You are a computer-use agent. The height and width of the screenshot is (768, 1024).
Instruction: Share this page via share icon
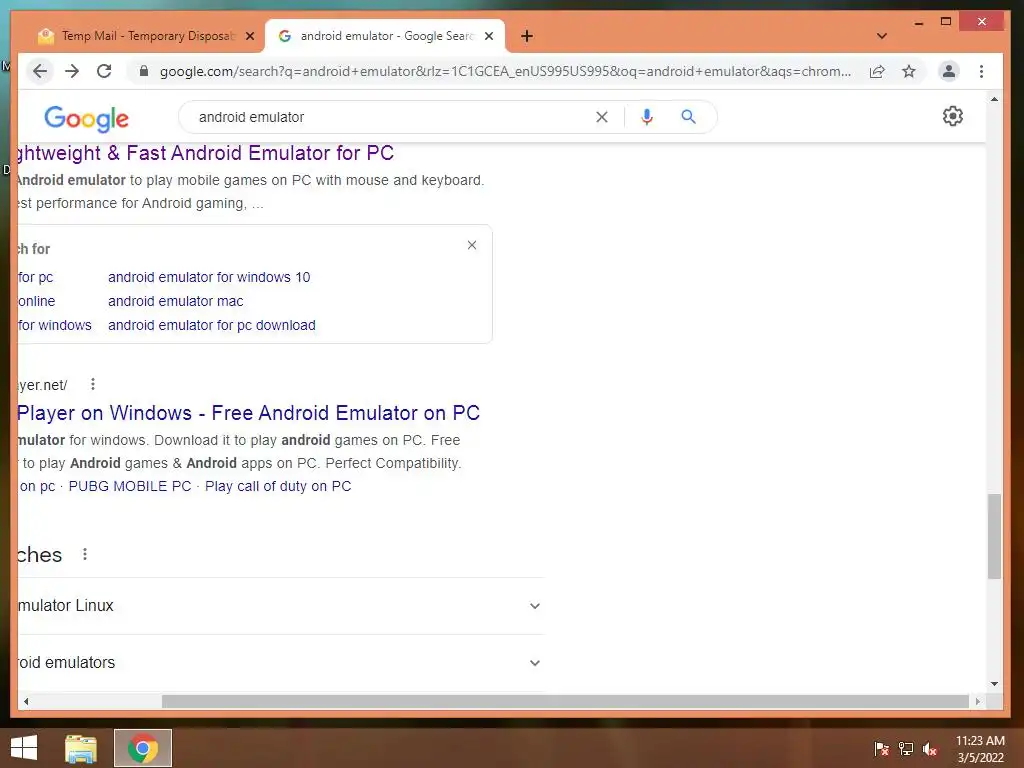(x=877, y=71)
